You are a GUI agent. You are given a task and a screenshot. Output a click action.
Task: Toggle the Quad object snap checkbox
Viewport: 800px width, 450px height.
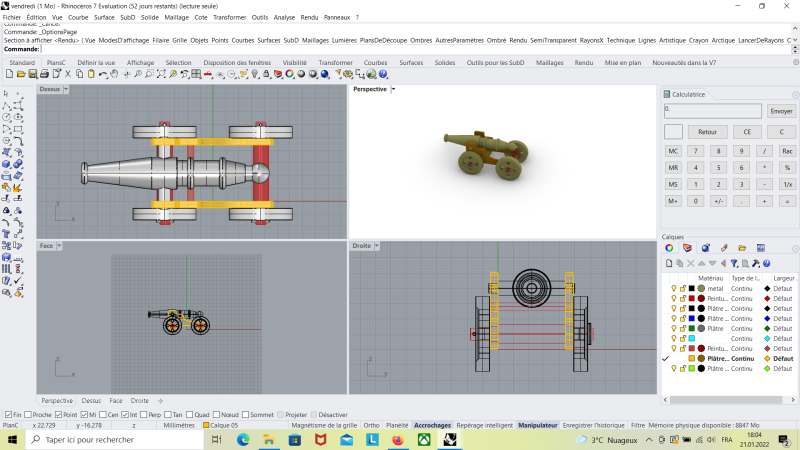click(x=190, y=414)
